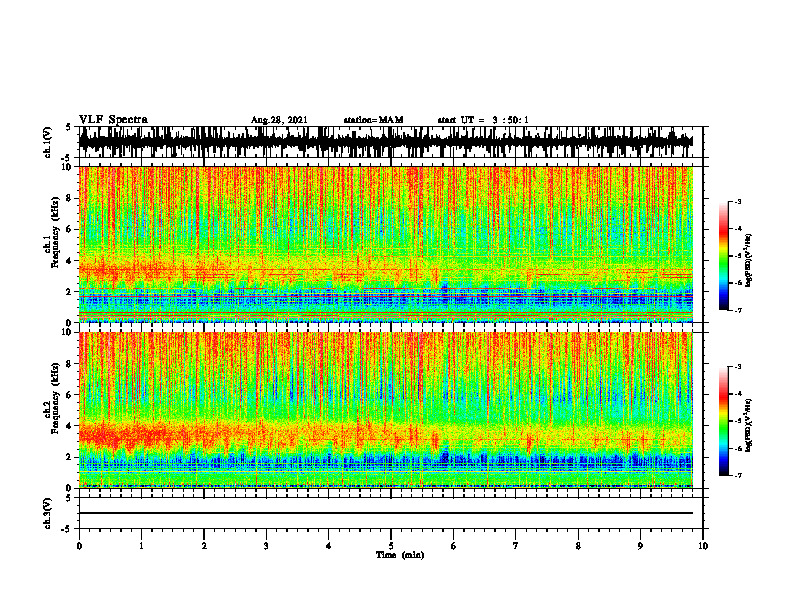This screenshot has width=792, height=612.
Task: Click the ch.2 frequency tick '4'
Action: [70, 426]
